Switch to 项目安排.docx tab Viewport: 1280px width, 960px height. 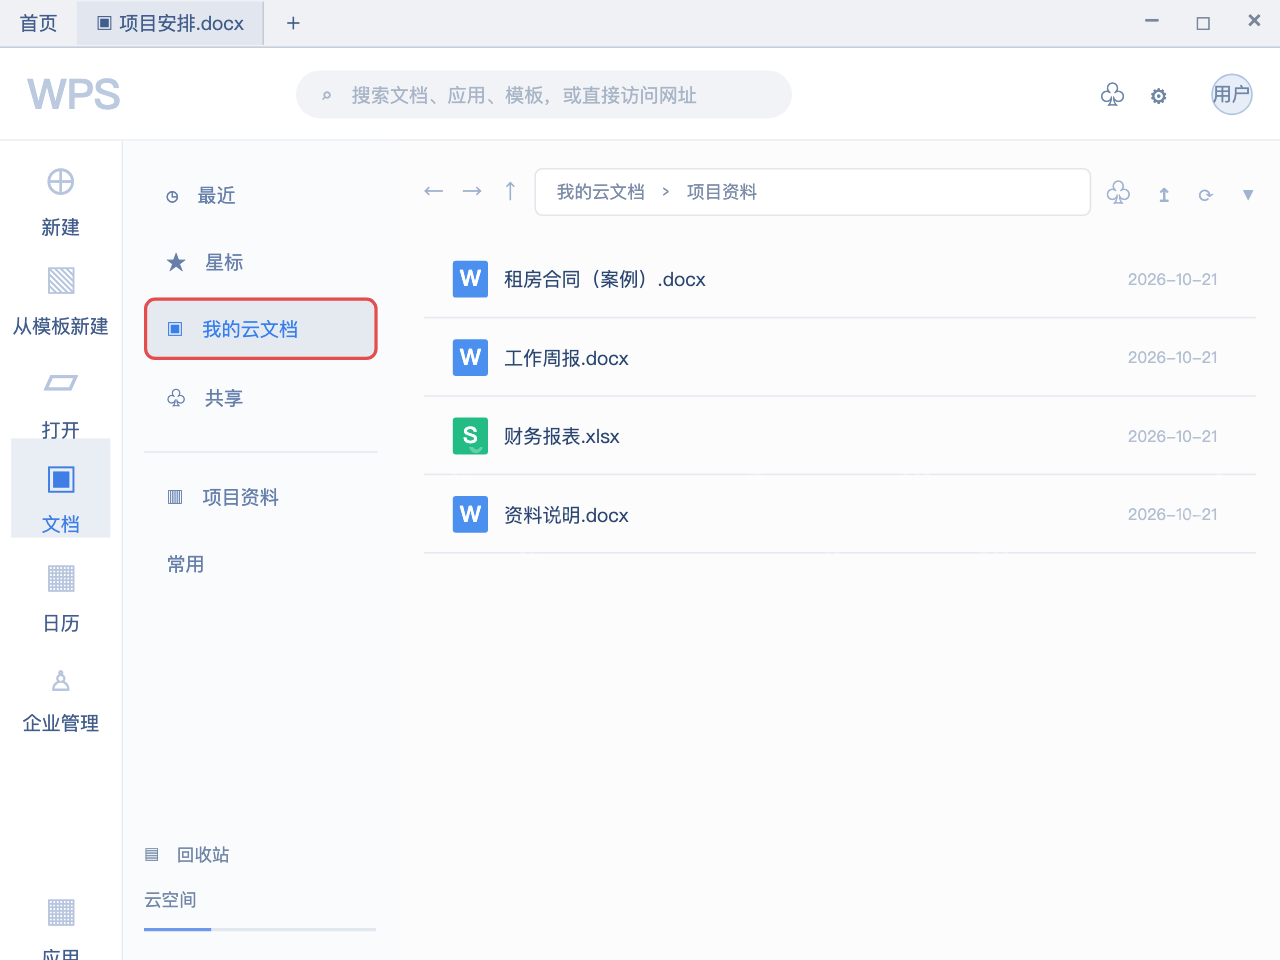[x=170, y=23]
